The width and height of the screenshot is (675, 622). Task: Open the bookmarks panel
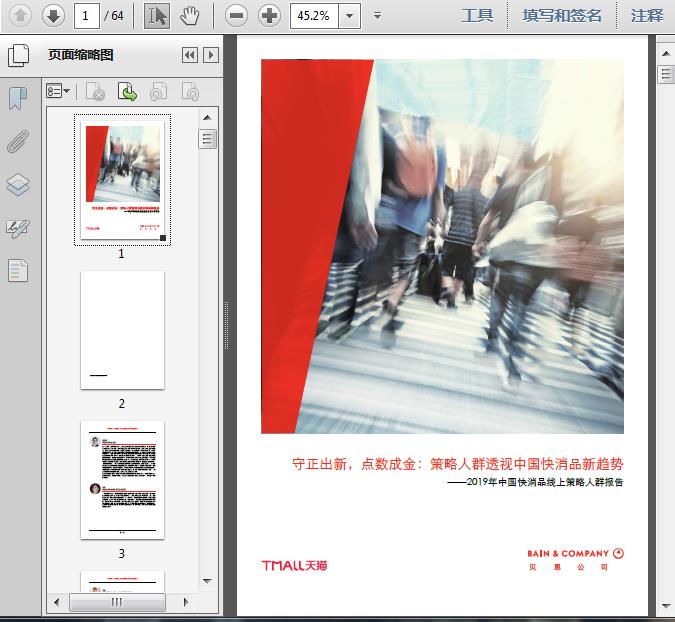18,99
